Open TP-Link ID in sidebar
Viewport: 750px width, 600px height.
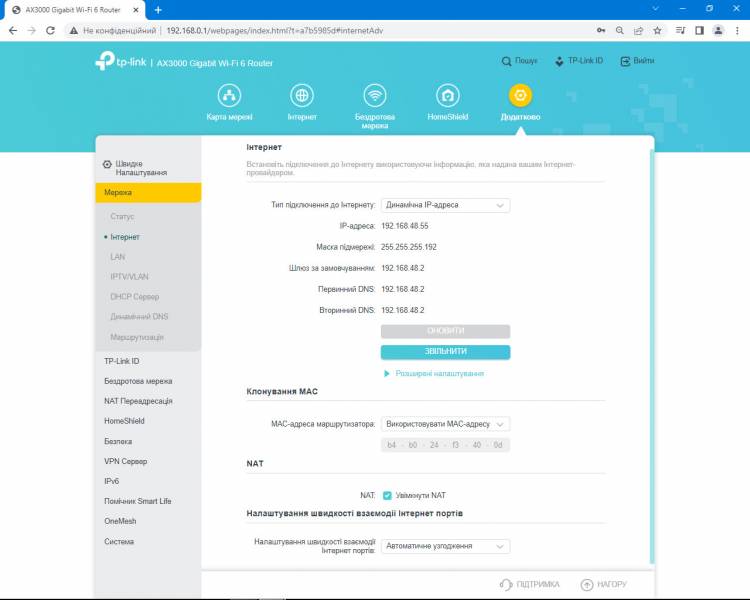click(x=121, y=361)
